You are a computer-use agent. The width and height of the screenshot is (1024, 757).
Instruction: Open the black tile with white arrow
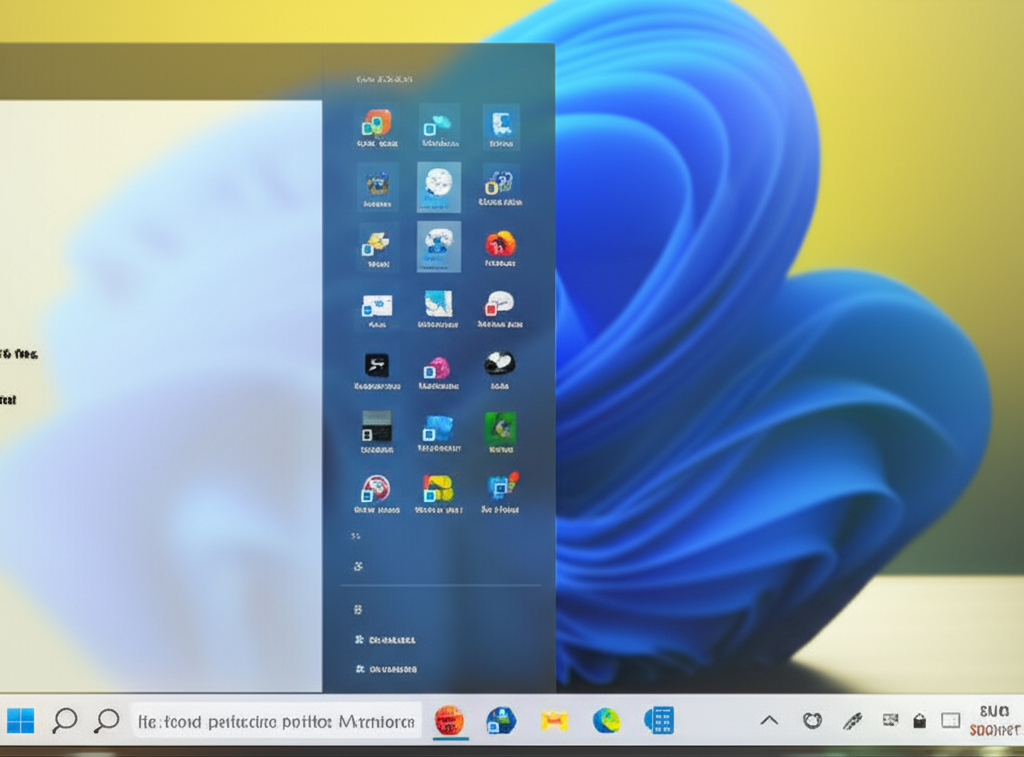click(377, 365)
